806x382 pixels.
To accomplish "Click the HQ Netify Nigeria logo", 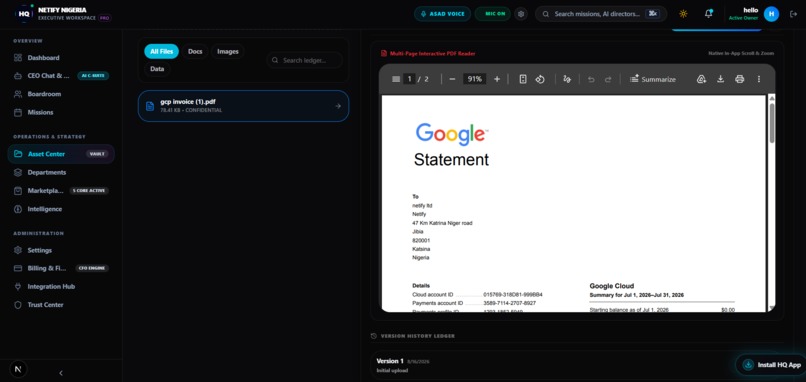I will [23, 14].
